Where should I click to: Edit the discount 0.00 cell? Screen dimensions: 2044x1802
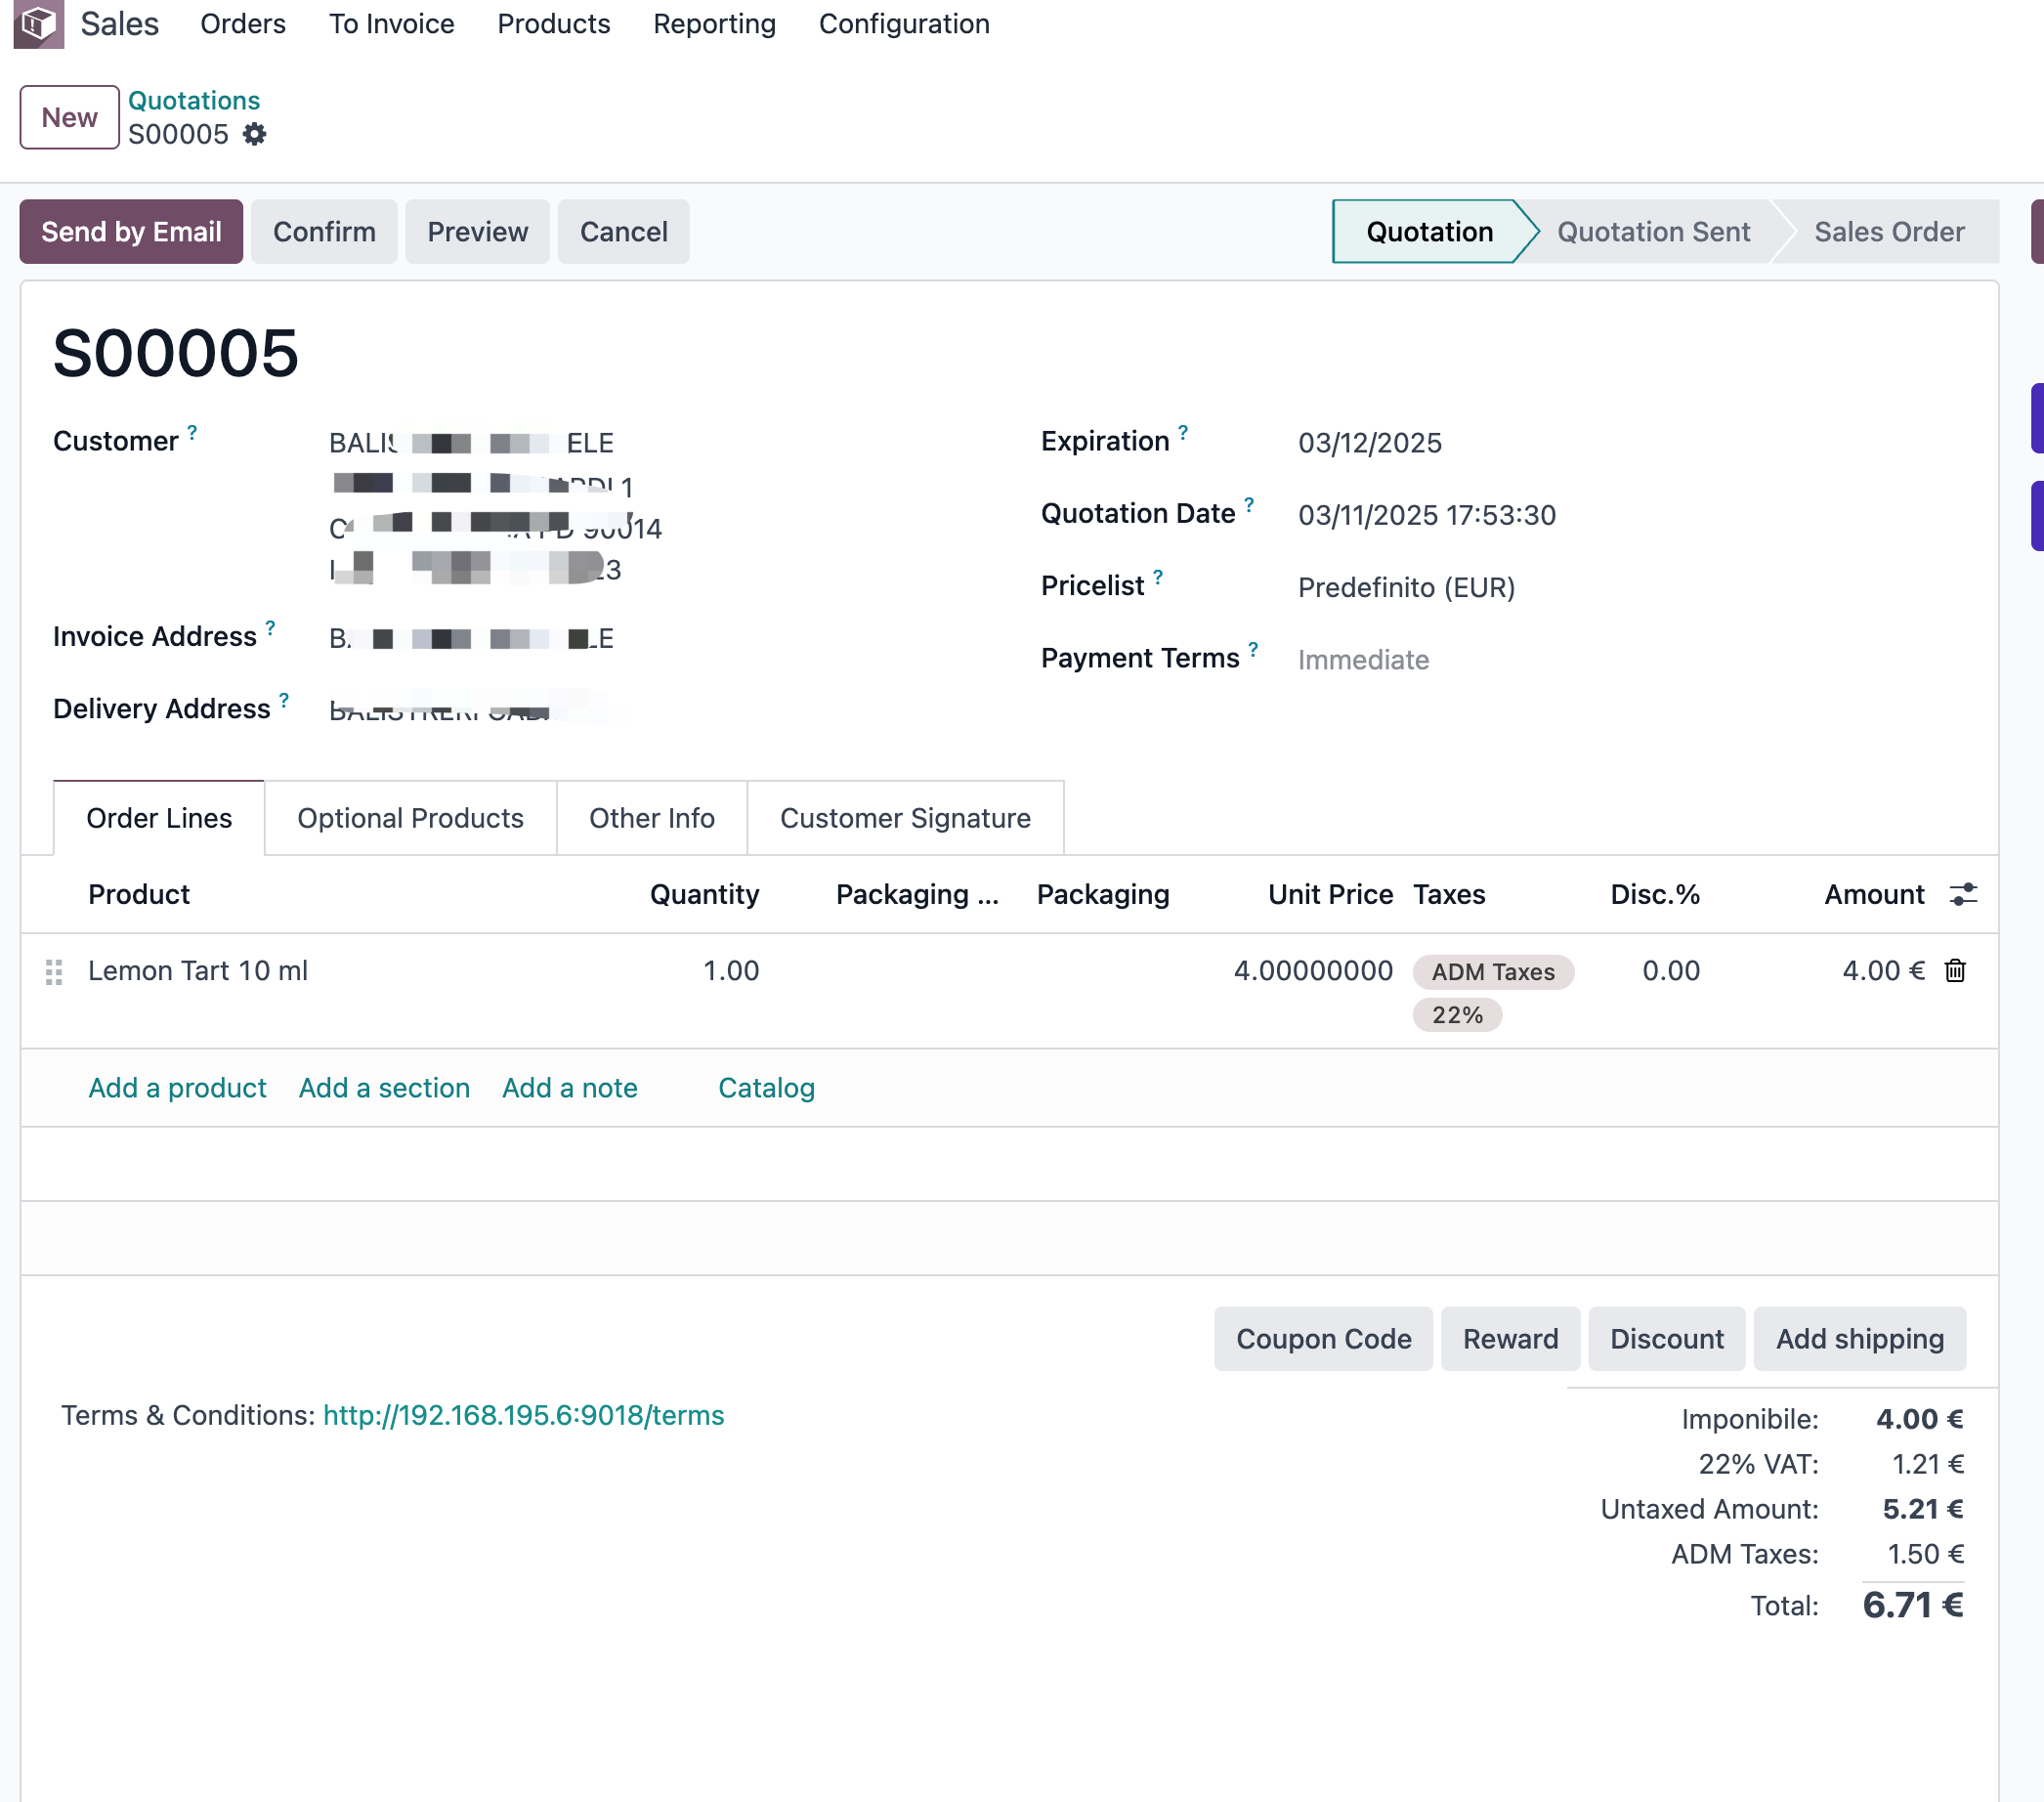pyautogui.click(x=1670, y=971)
